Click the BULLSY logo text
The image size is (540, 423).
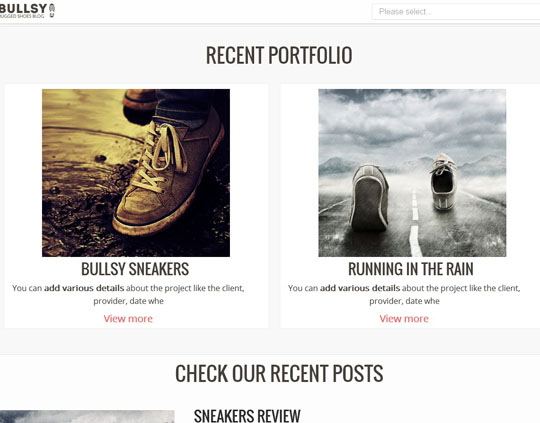pos(23,8)
